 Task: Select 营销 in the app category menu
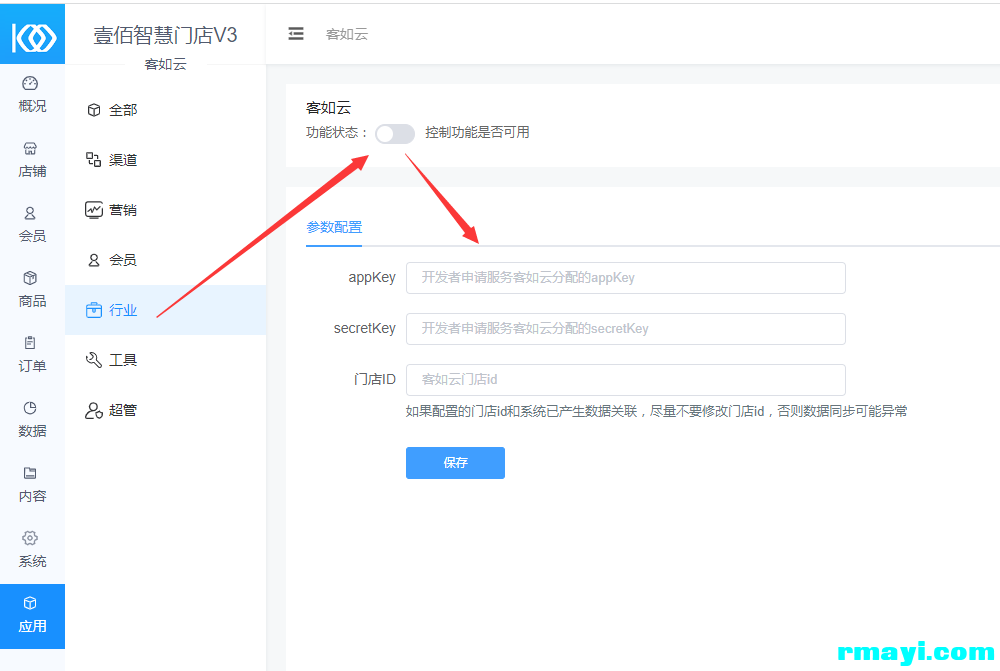pyautogui.click(x=165, y=210)
